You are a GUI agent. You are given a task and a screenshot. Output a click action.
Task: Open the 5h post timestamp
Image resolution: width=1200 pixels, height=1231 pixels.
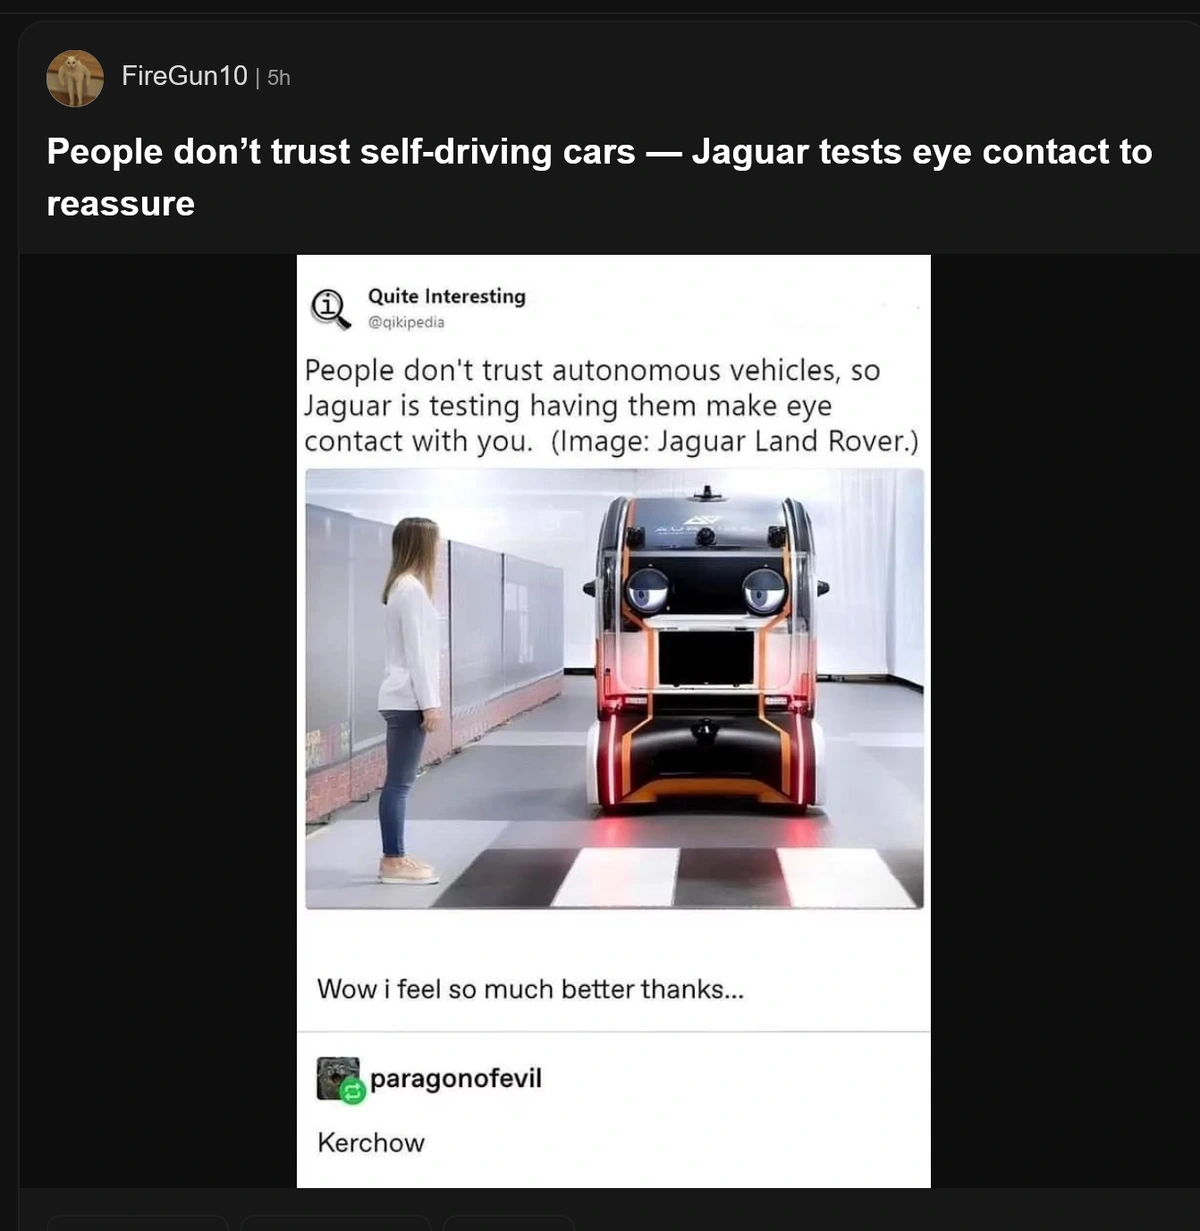tap(279, 77)
